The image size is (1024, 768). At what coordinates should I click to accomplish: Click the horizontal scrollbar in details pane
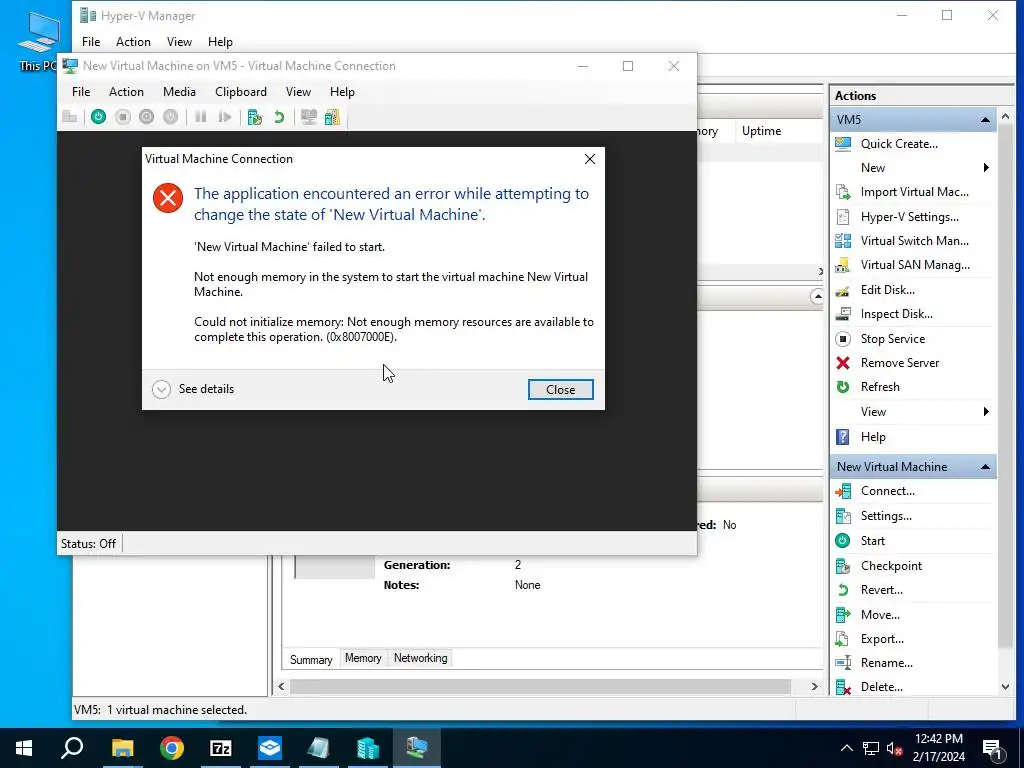(x=540, y=686)
